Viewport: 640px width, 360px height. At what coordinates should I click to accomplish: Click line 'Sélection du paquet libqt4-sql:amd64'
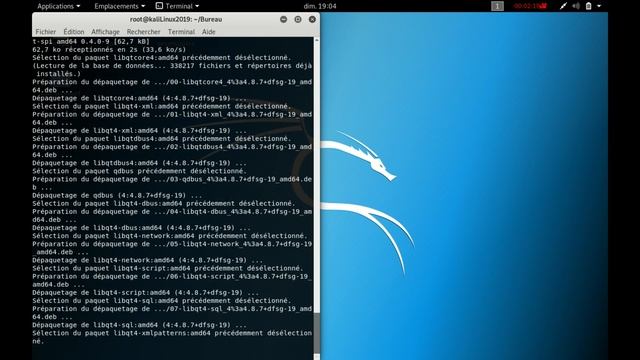[x=162, y=301]
